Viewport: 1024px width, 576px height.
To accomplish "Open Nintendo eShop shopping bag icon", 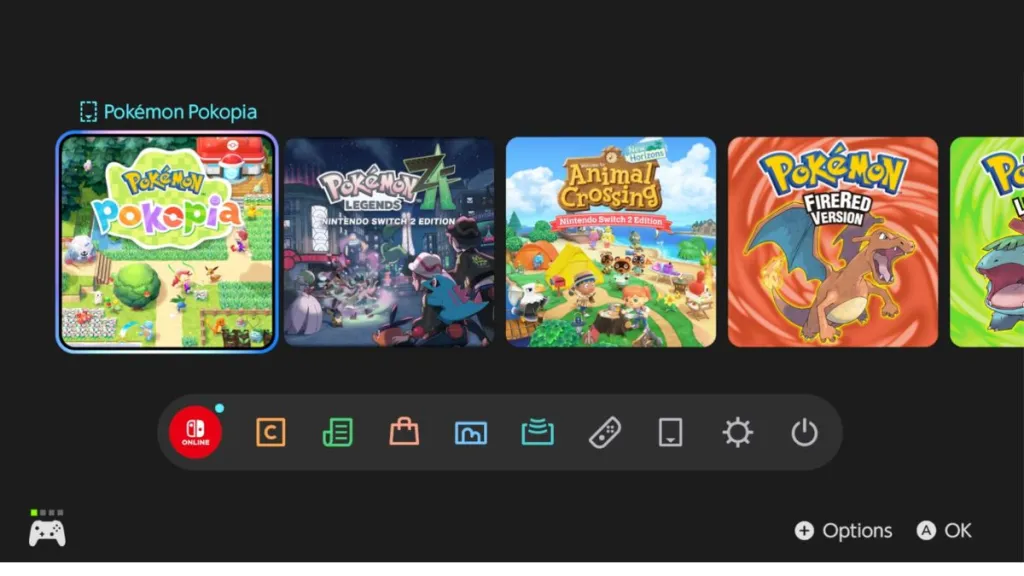I will tap(404, 432).
